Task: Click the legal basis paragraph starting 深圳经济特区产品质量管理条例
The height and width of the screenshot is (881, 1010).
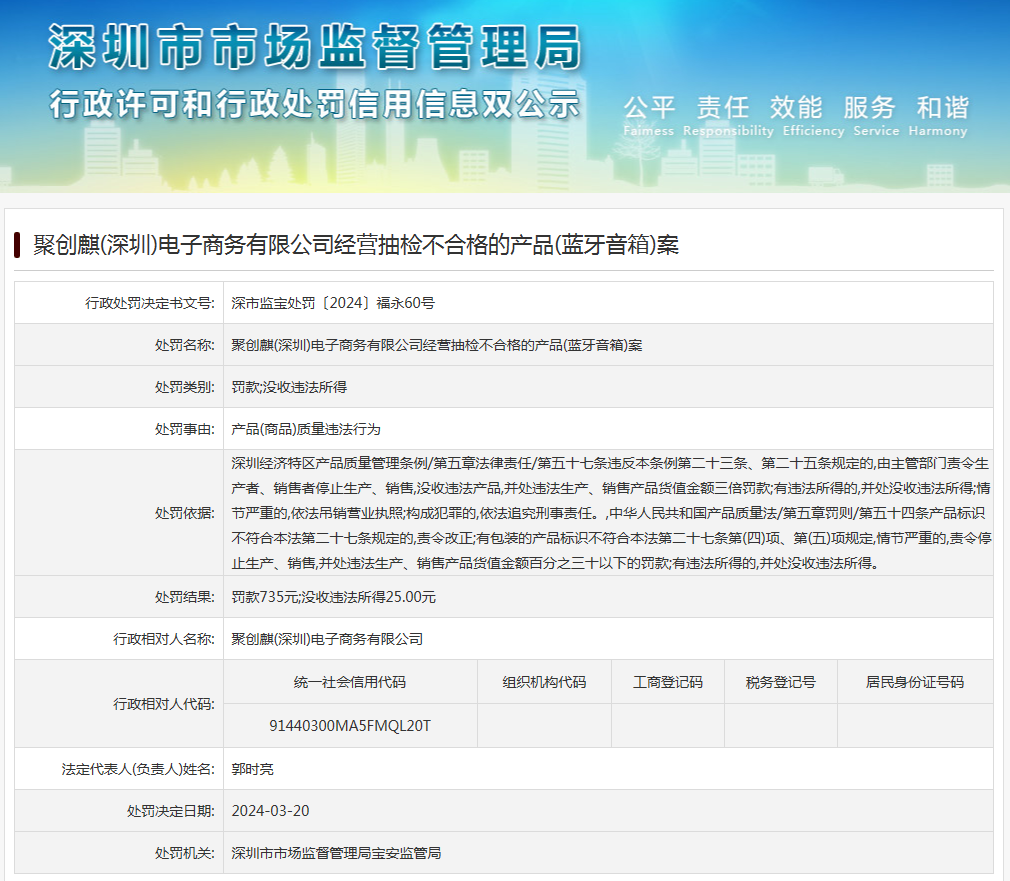Action: [x=611, y=513]
